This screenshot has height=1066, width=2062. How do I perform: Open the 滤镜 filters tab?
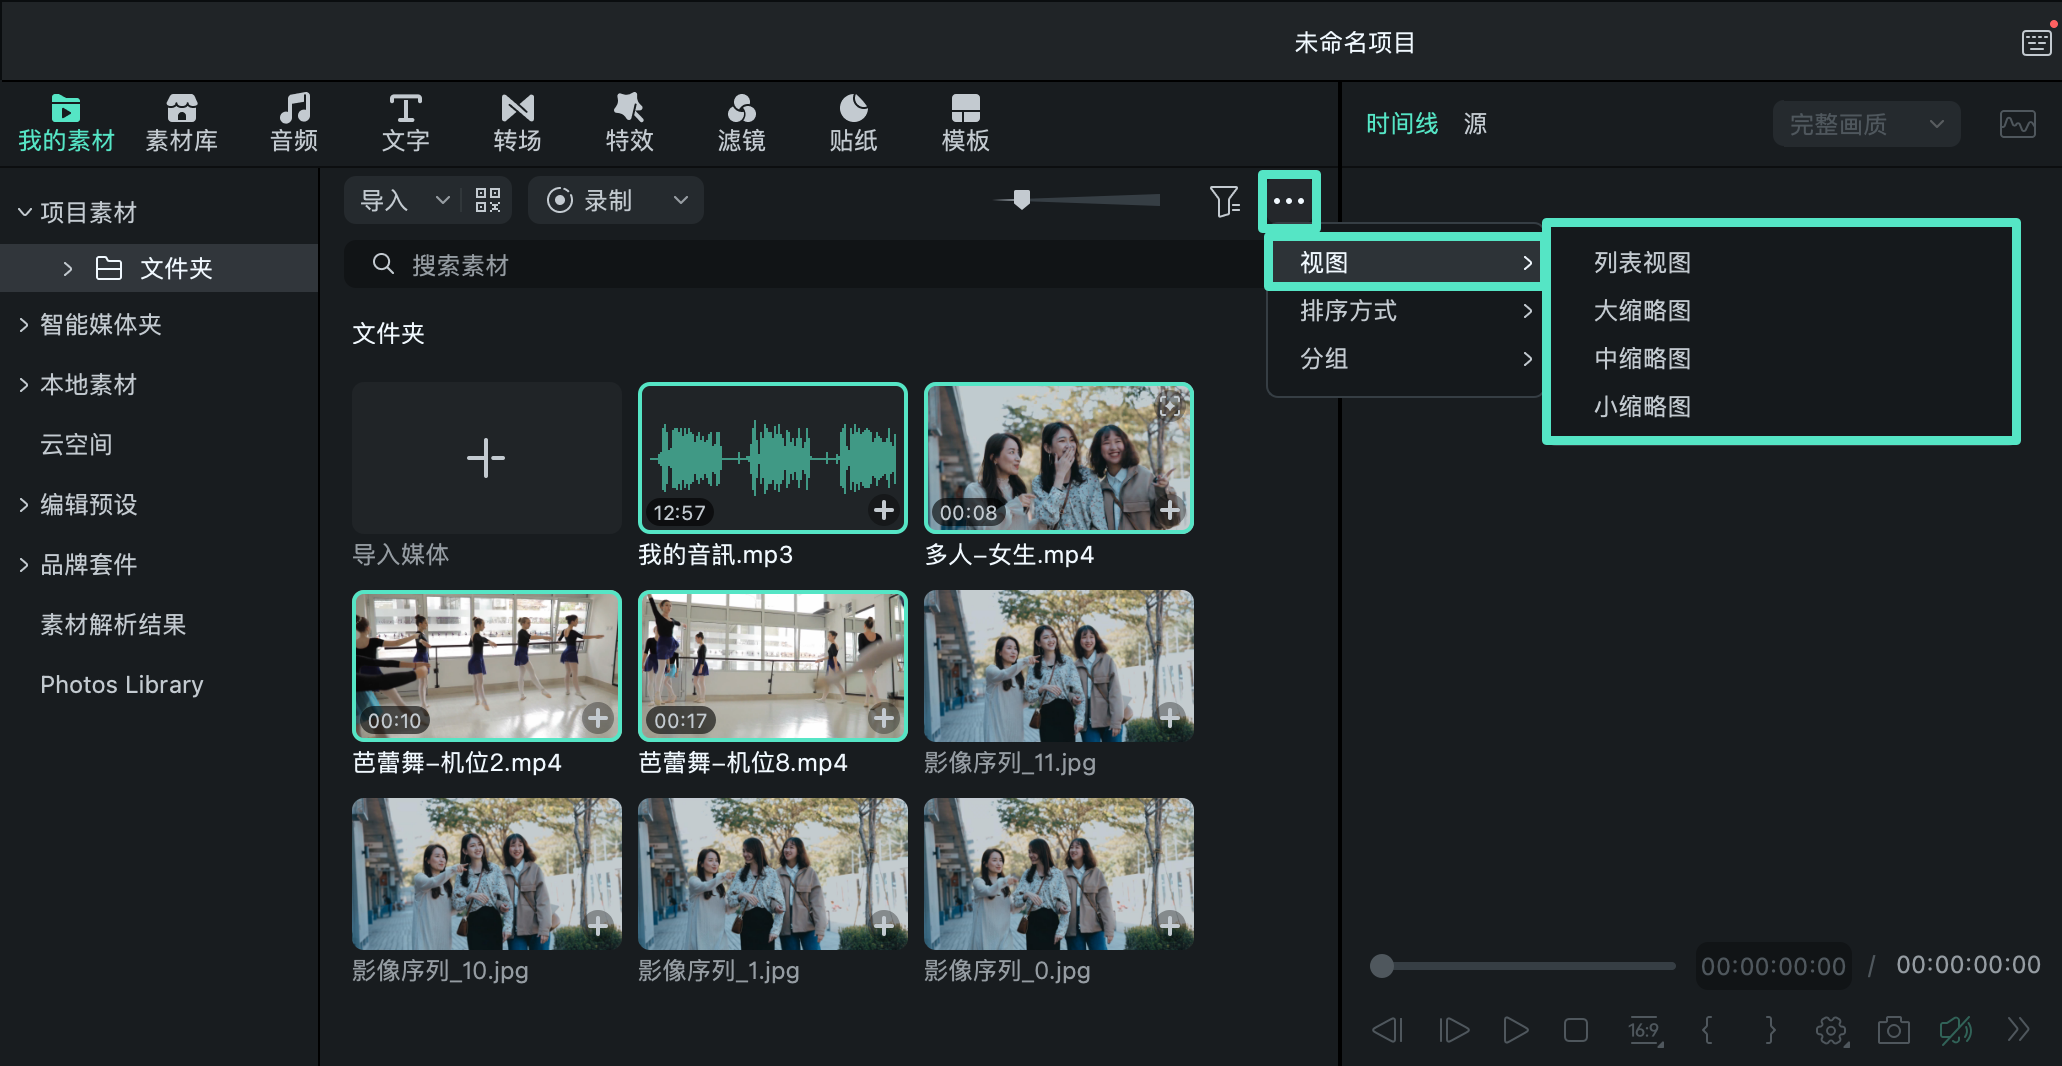[741, 123]
